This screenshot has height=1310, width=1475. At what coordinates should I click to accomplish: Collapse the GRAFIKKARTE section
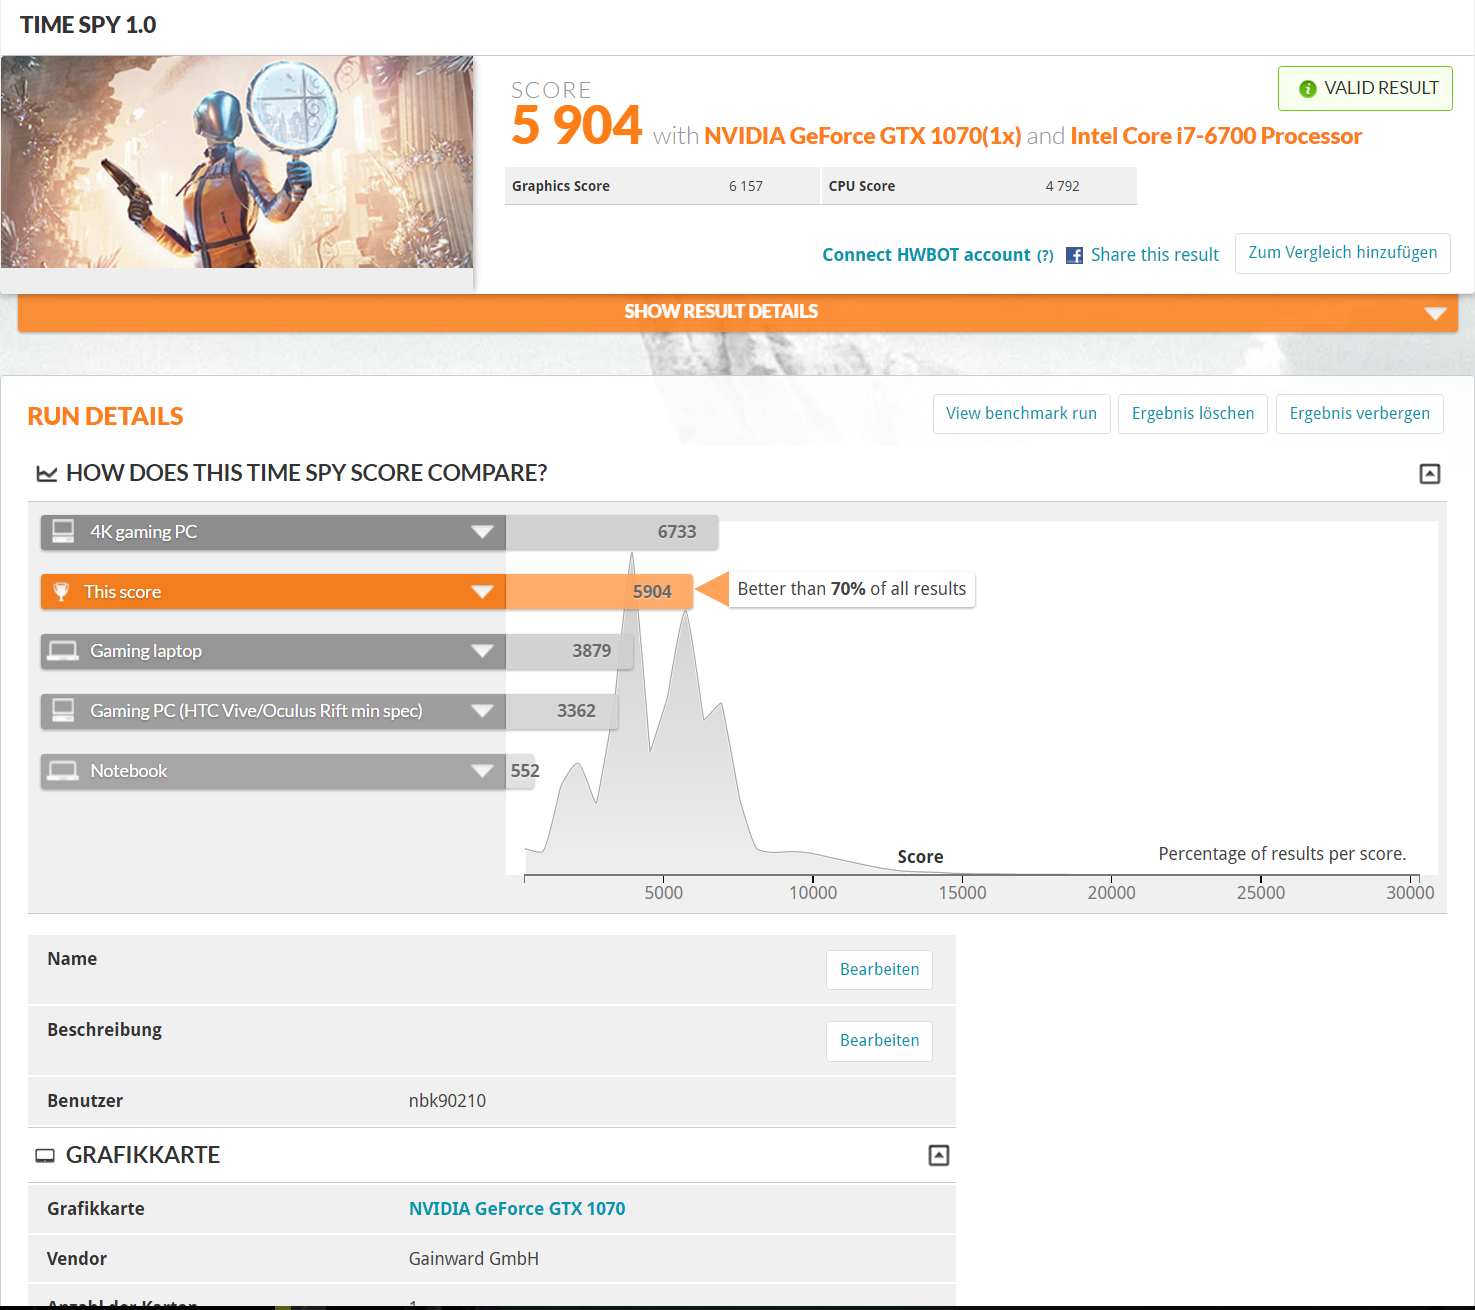tap(939, 1156)
